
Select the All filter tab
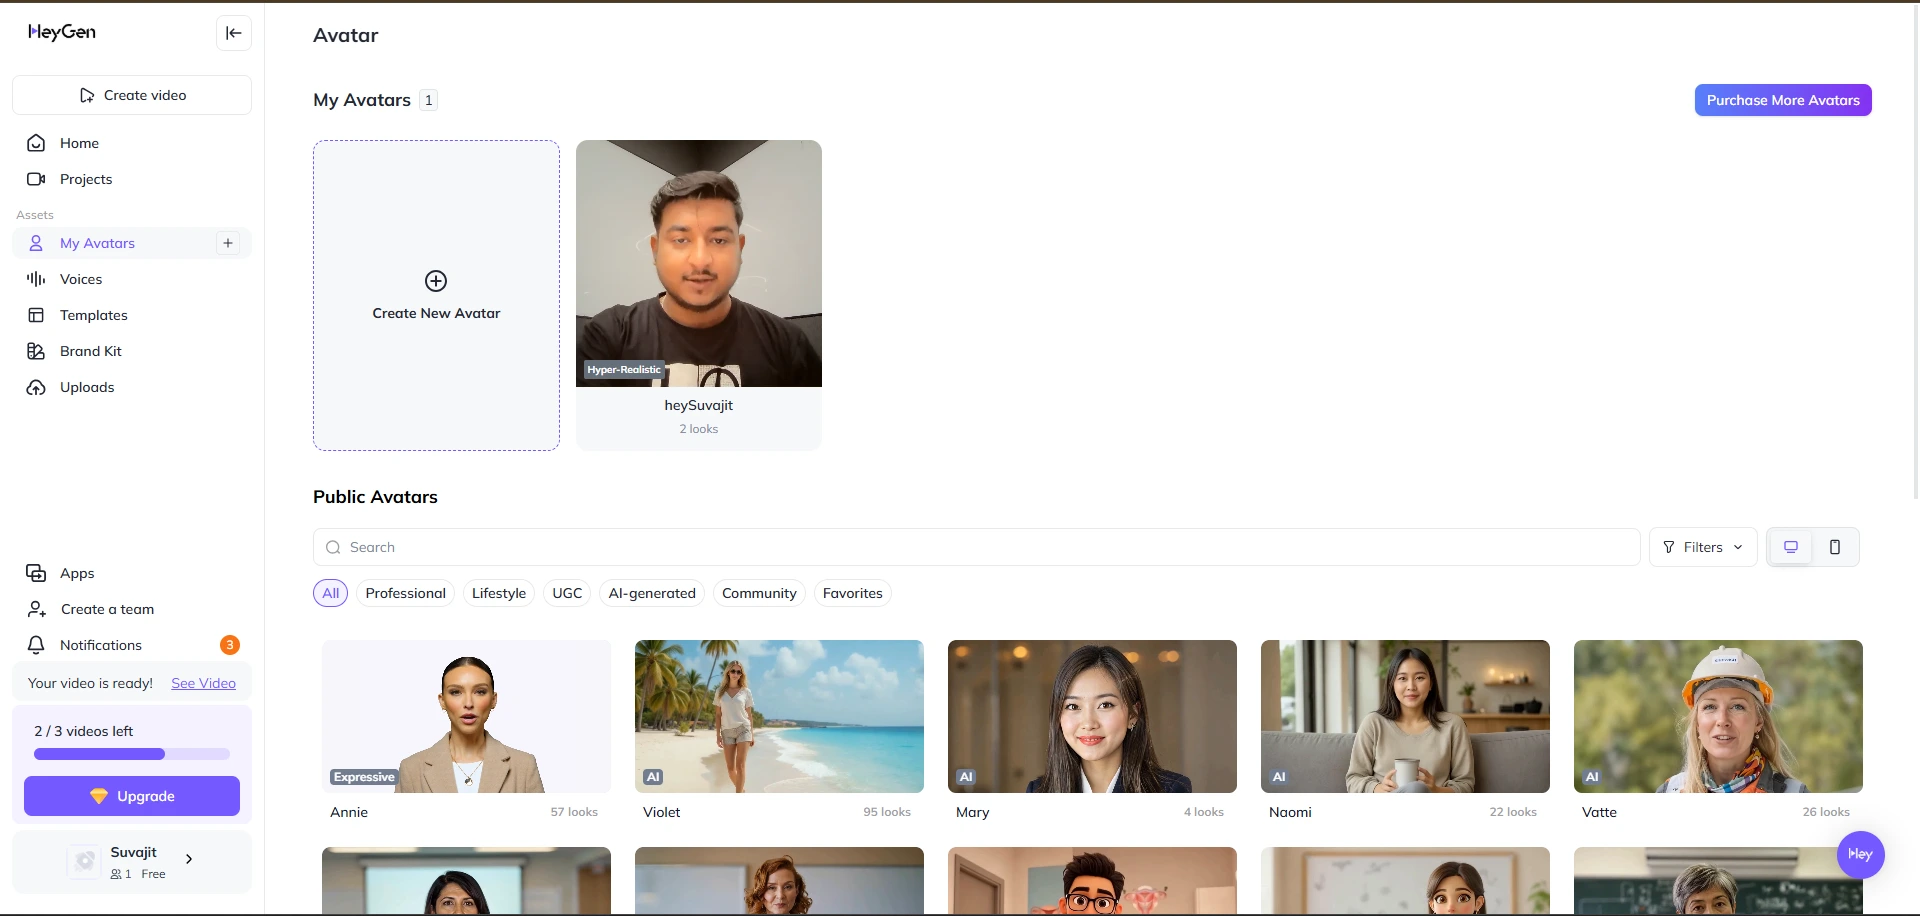pyautogui.click(x=331, y=593)
